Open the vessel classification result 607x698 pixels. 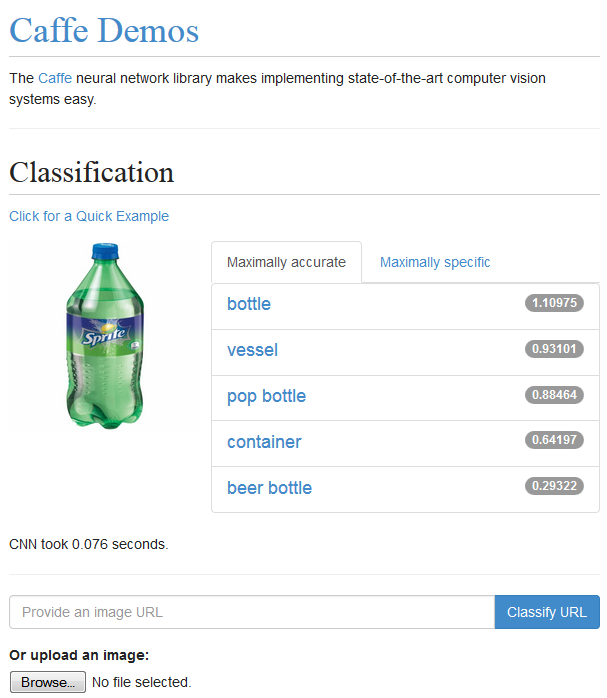252,350
